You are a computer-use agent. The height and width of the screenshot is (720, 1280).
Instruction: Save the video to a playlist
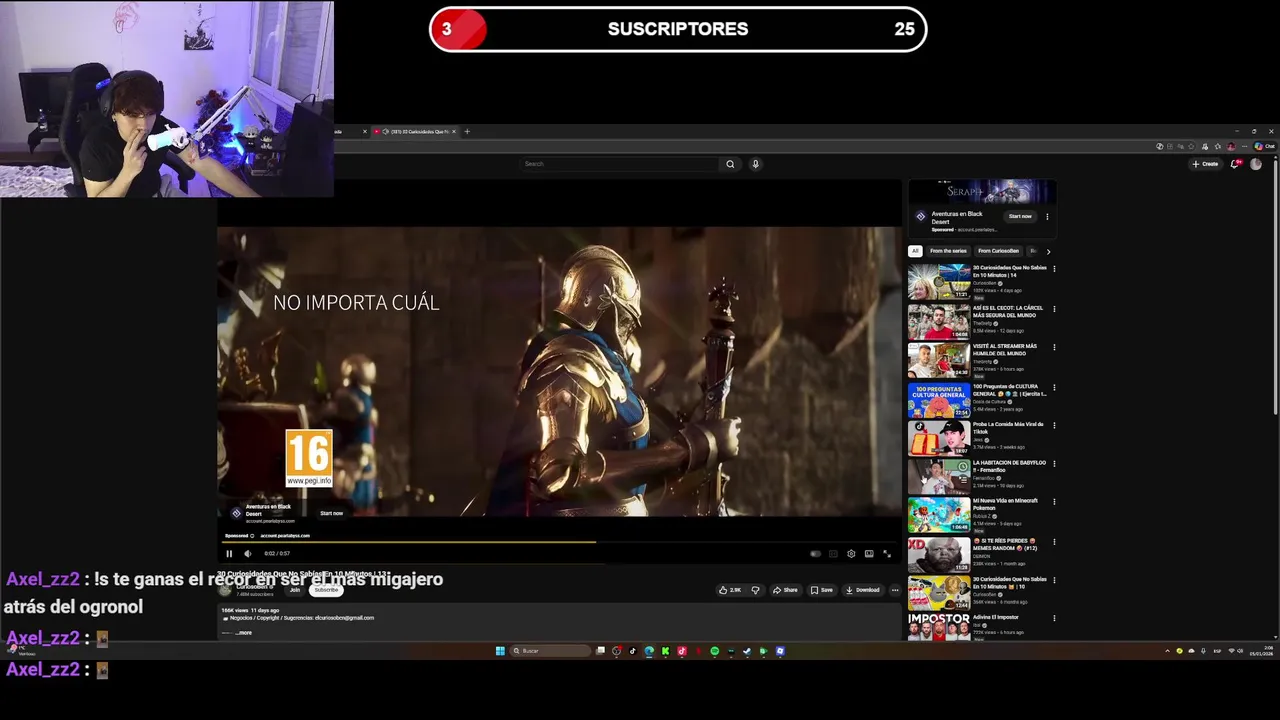[821, 590]
